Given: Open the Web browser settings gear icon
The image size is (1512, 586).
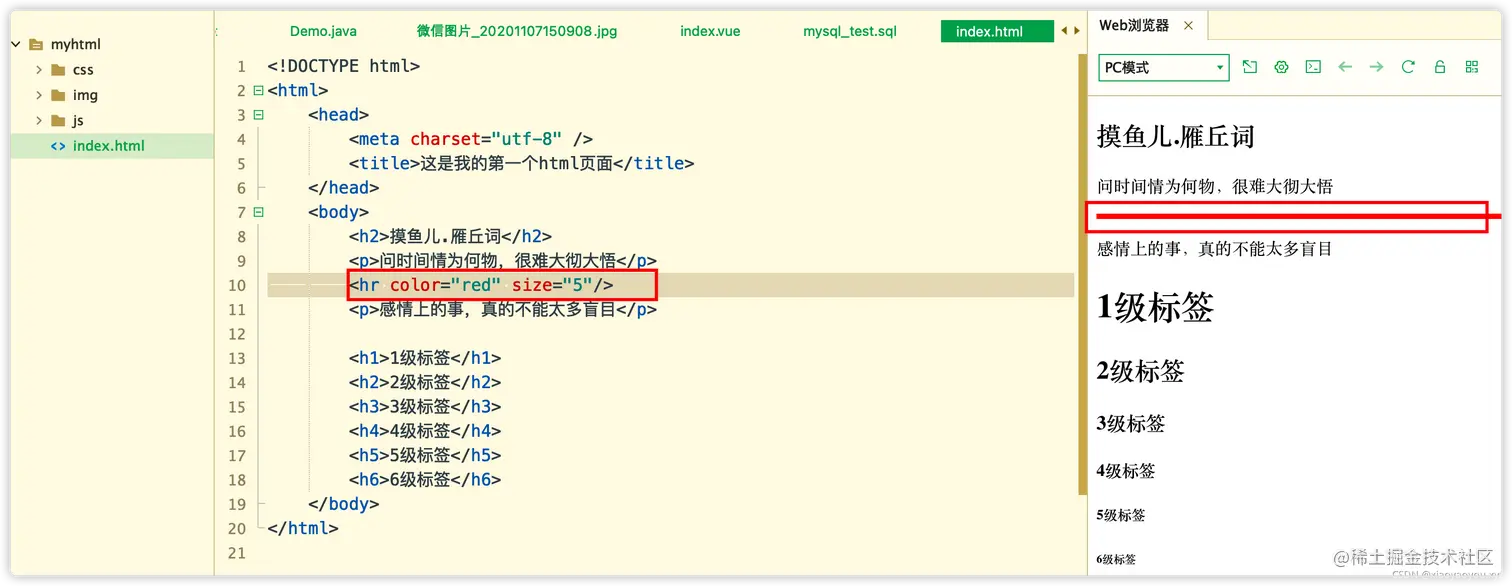Looking at the screenshot, I should (1281, 67).
